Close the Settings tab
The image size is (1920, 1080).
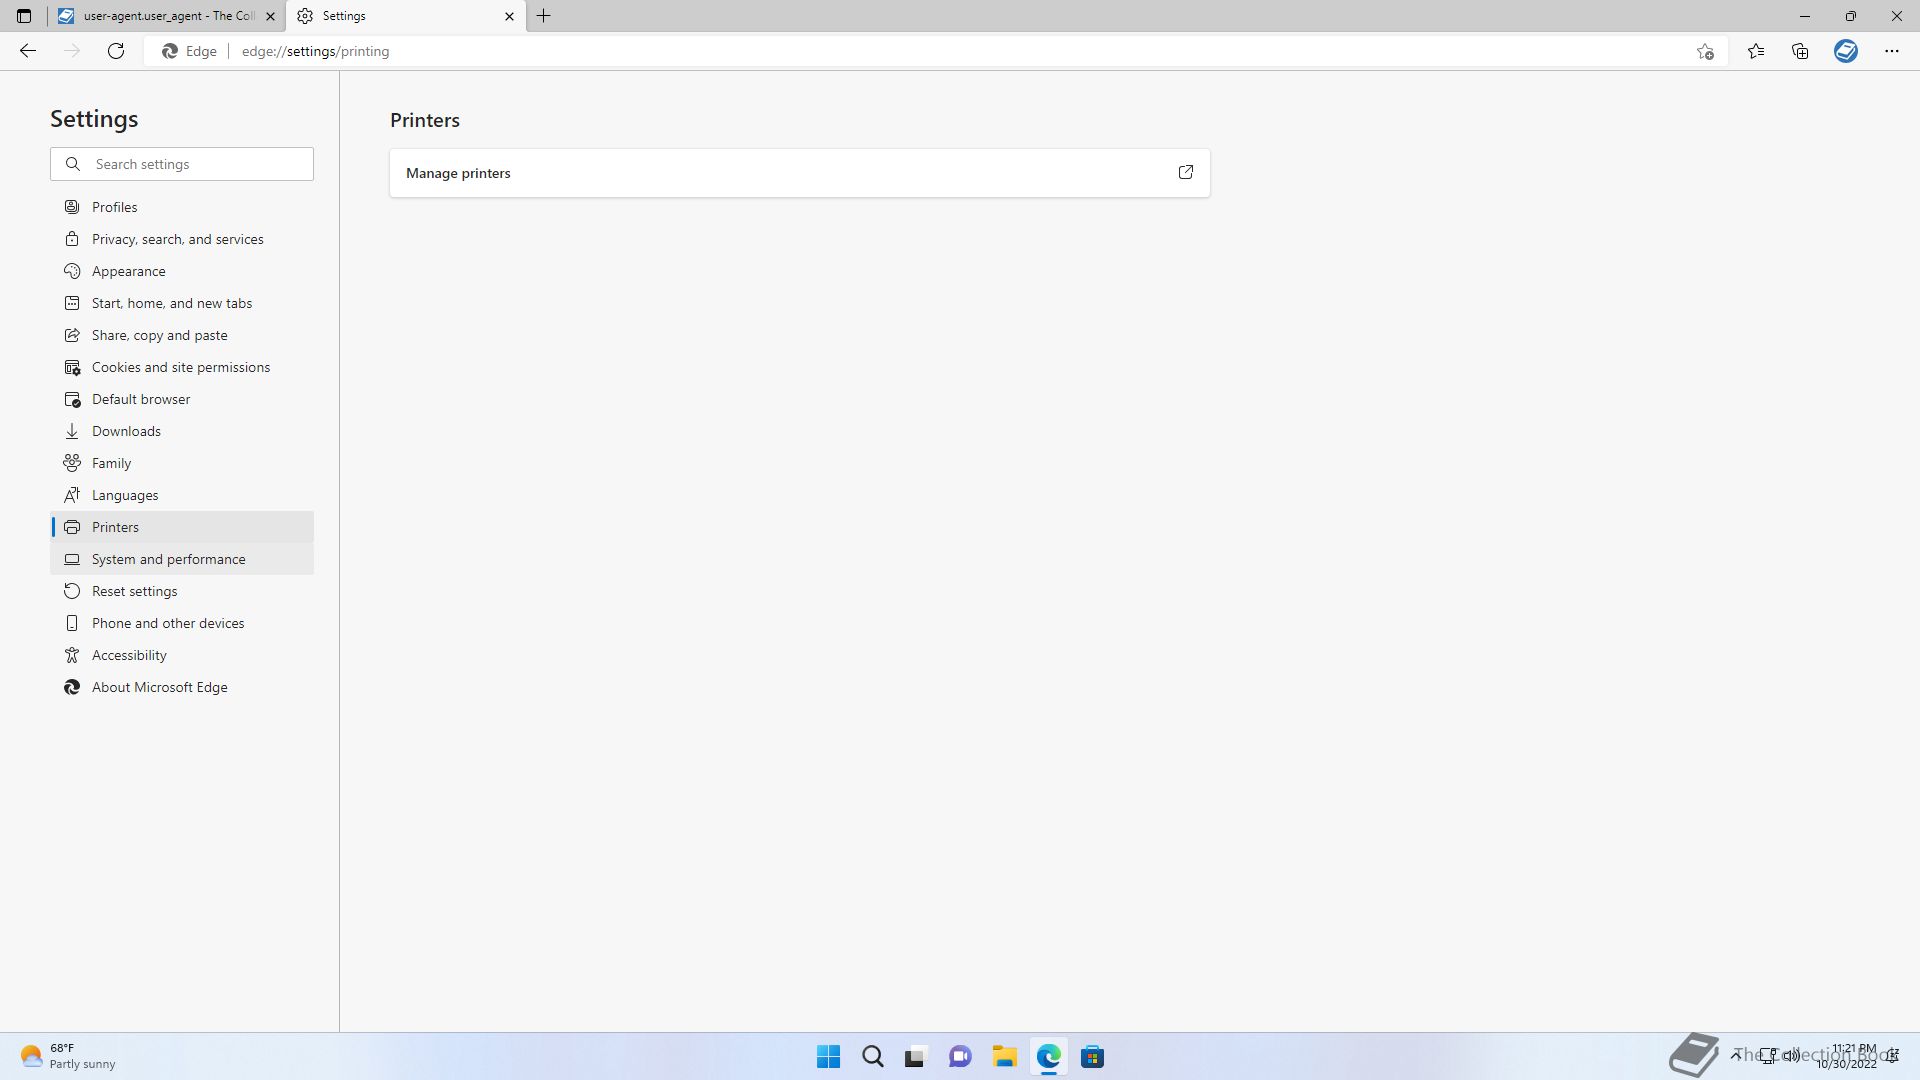509,16
